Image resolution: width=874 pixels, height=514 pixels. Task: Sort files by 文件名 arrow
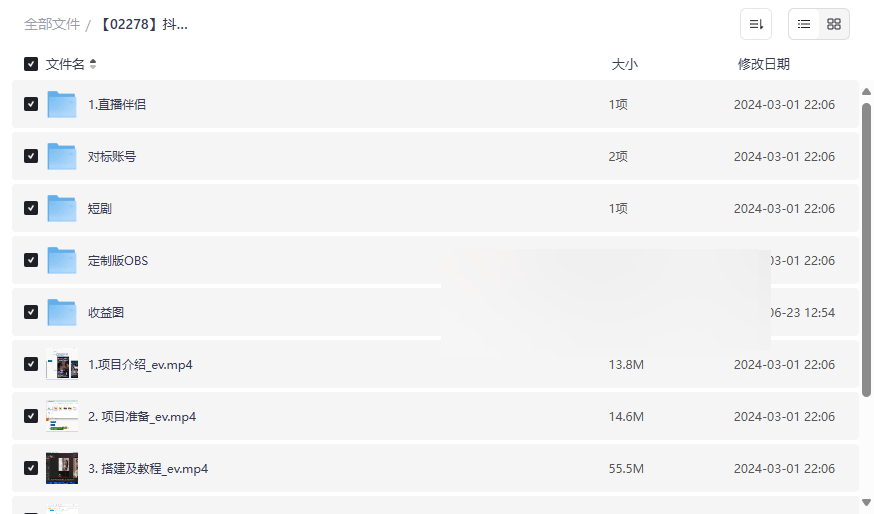93,64
